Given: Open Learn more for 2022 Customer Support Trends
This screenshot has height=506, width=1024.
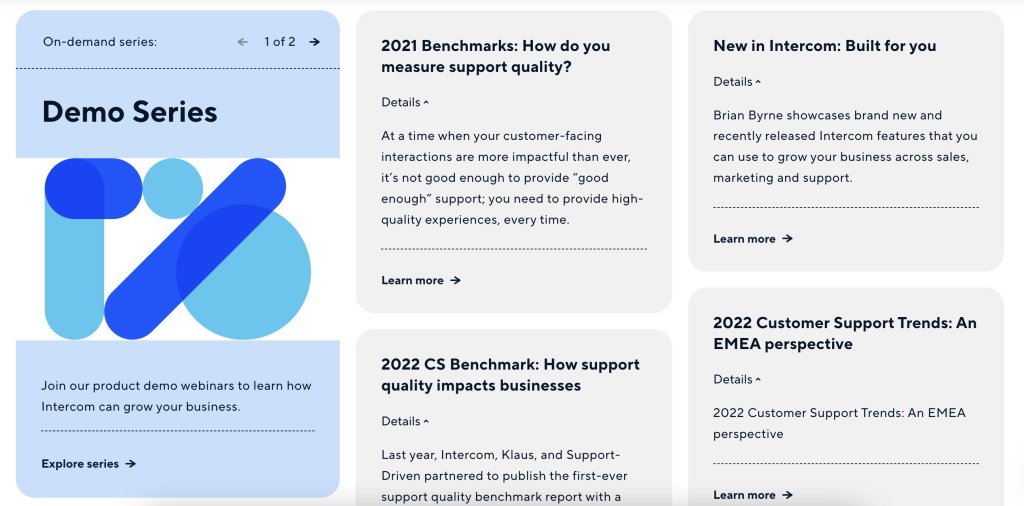Looking at the screenshot, I should [x=753, y=495].
